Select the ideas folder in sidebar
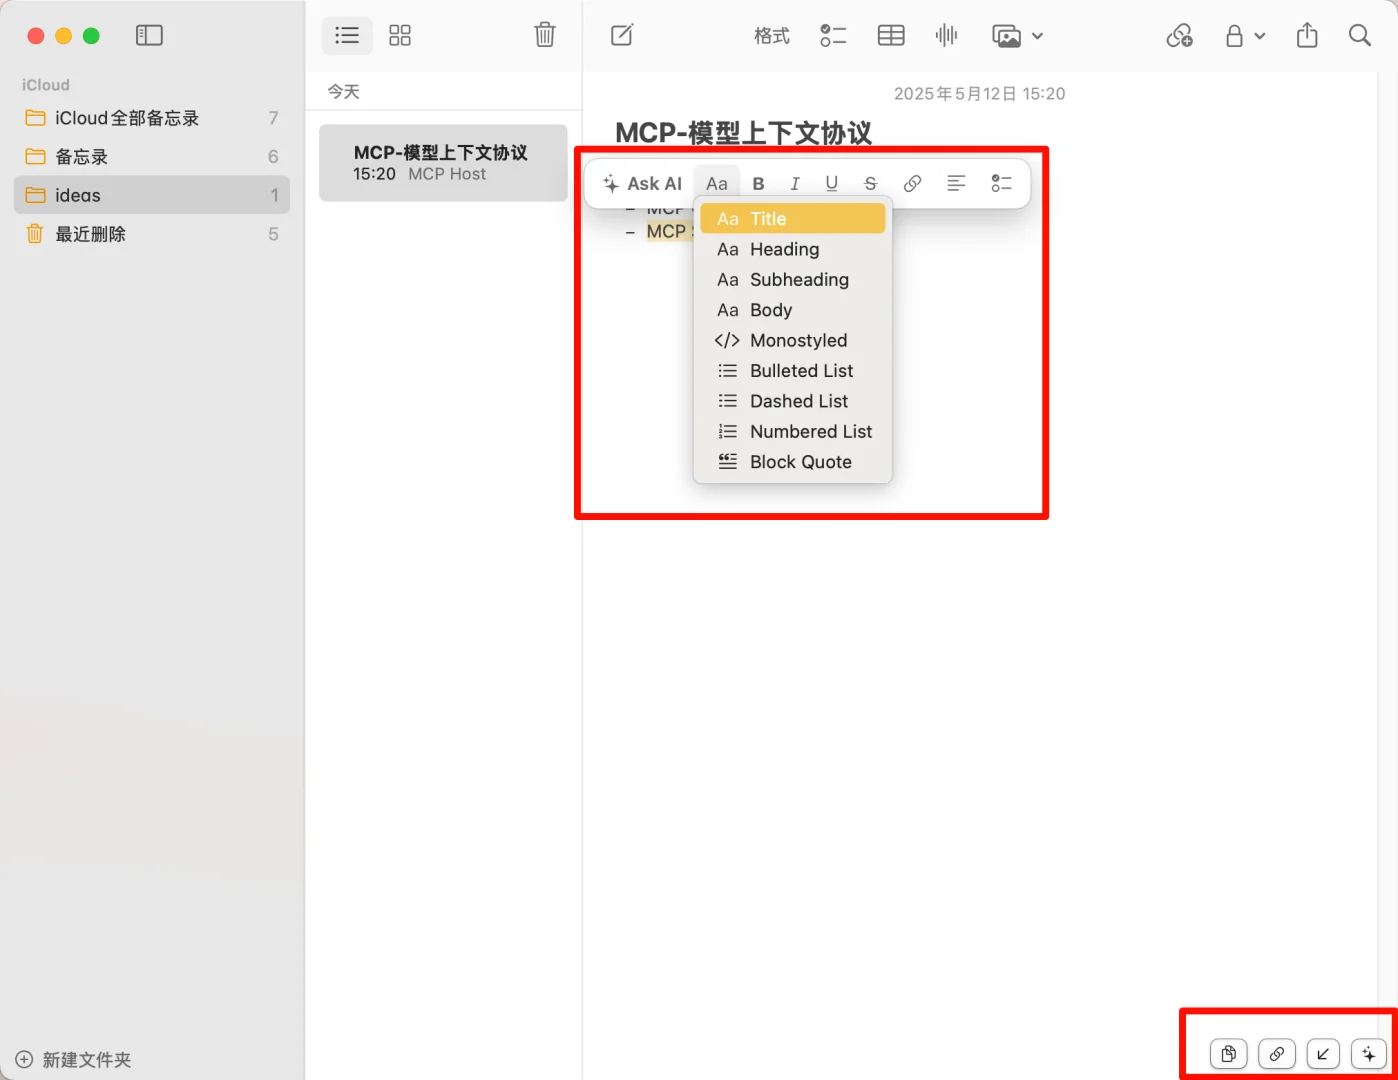The width and height of the screenshot is (1398, 1080). pyautogui.click(x=152, y=195)
